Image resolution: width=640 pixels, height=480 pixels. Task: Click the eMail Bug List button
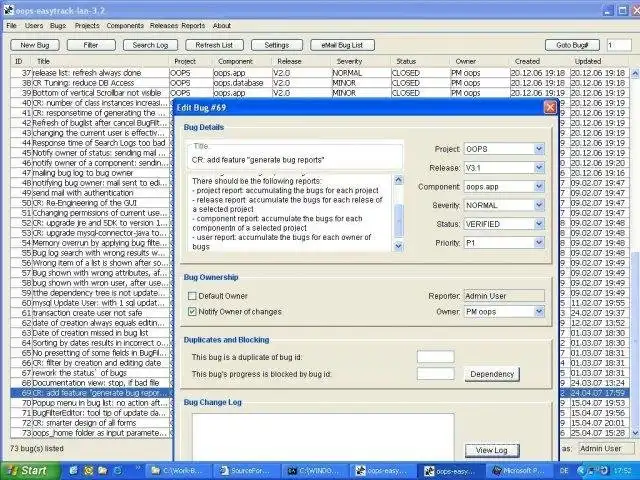[x=342, y=45]
